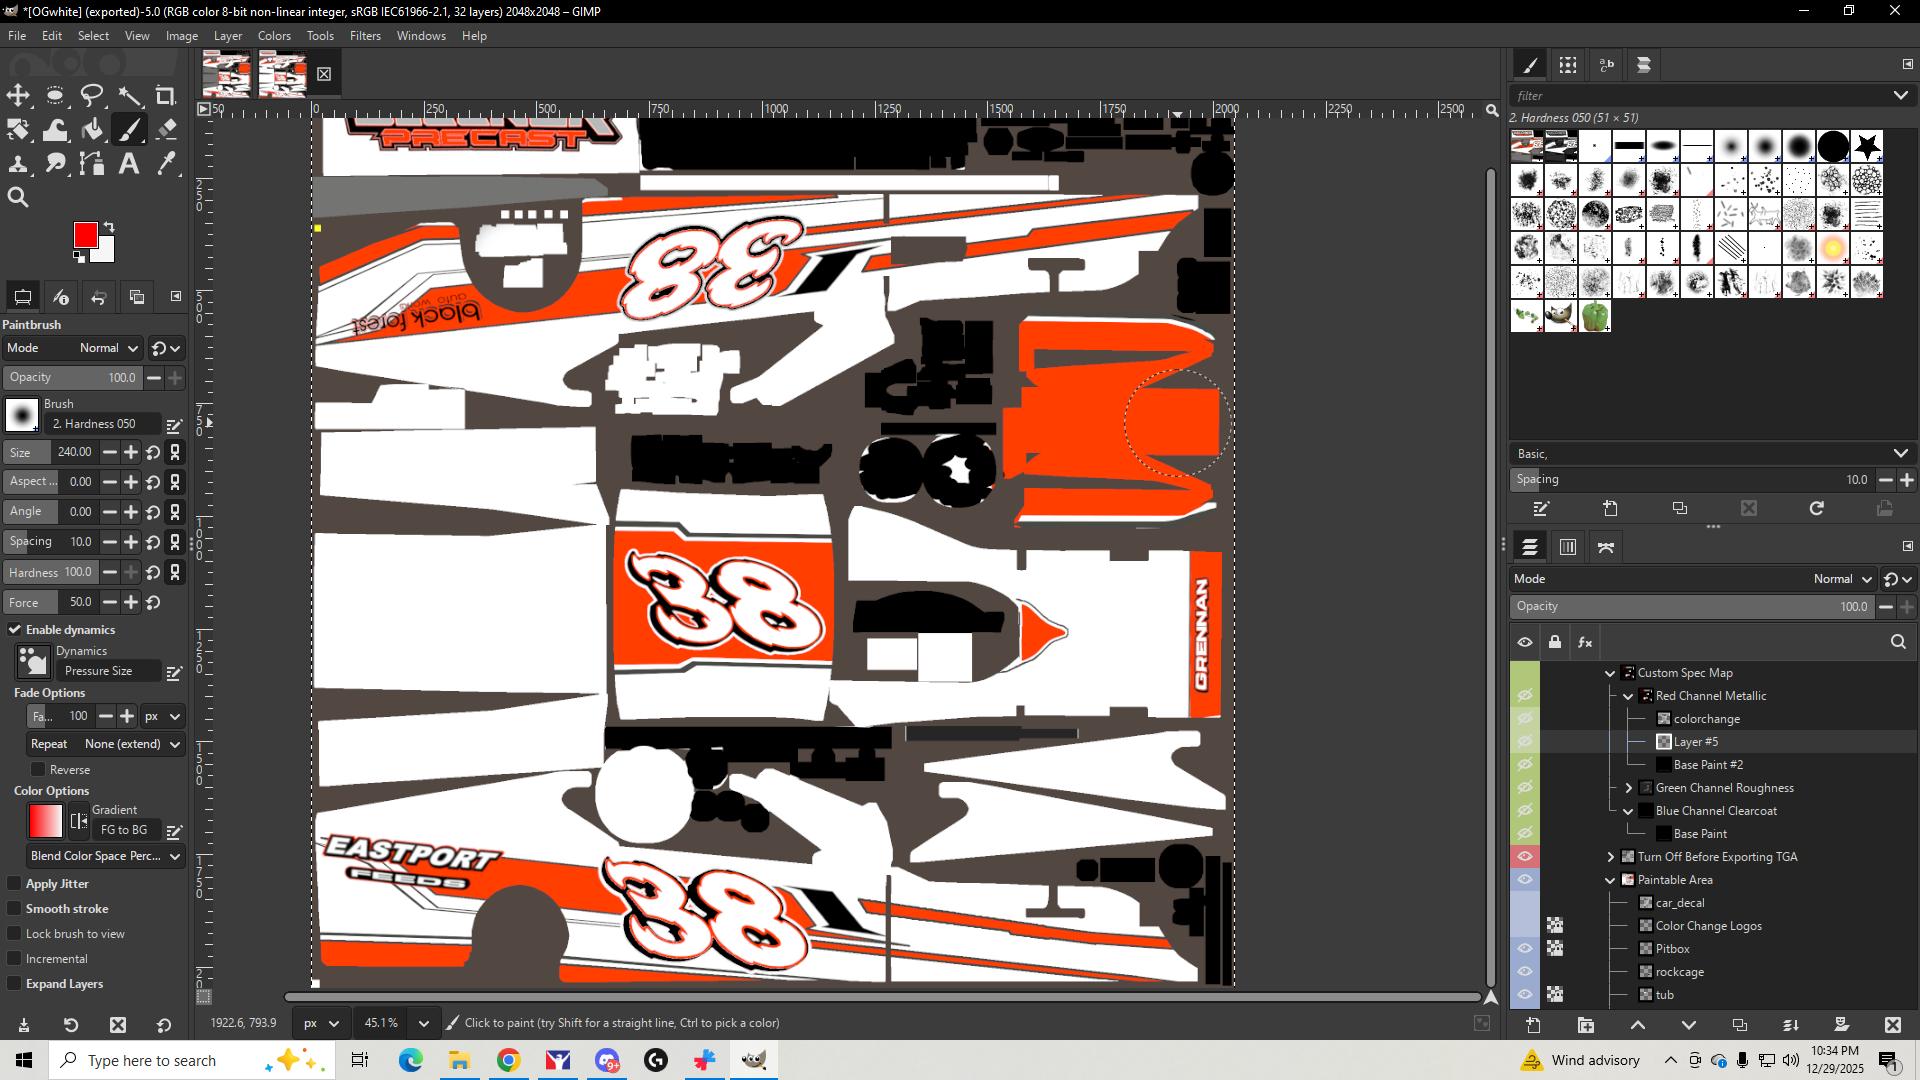
Task: Create a new layer group
Action: 1586,1025
